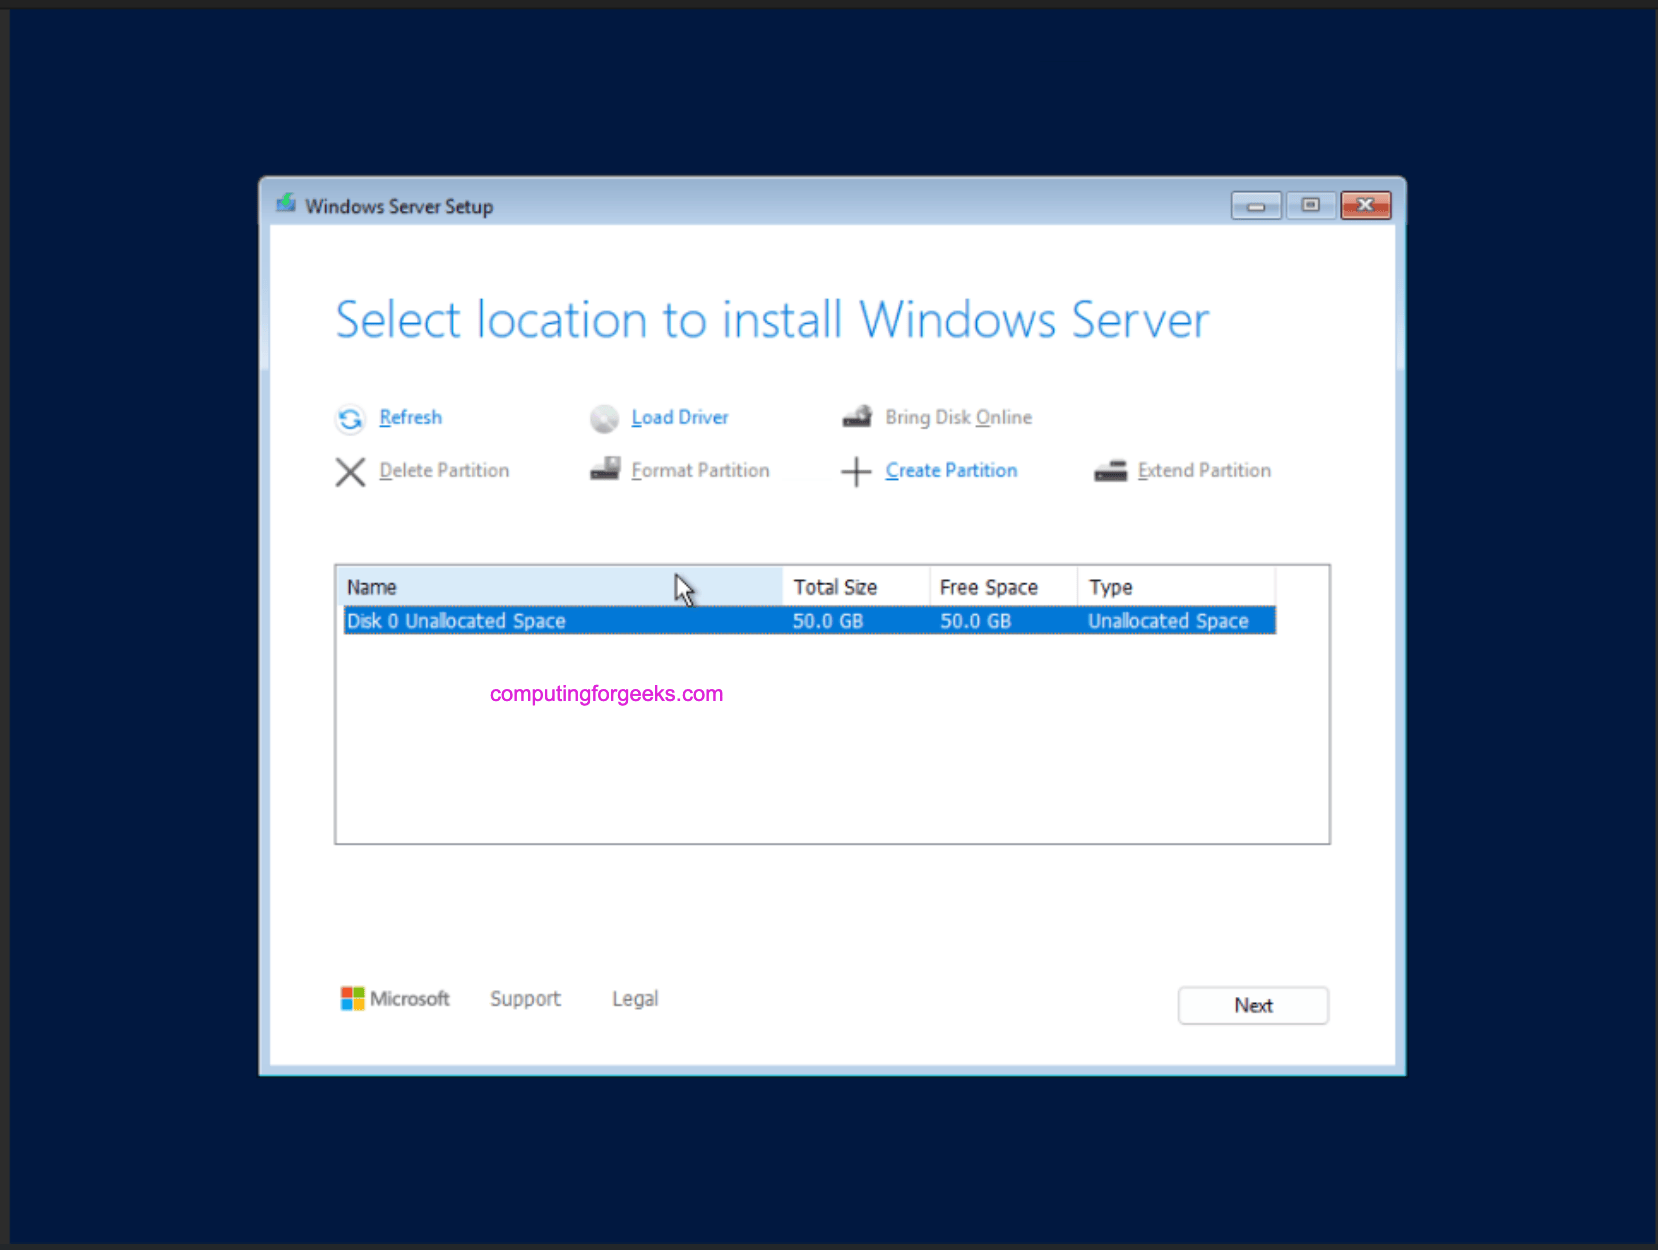Click the Total Size column header

836,586
